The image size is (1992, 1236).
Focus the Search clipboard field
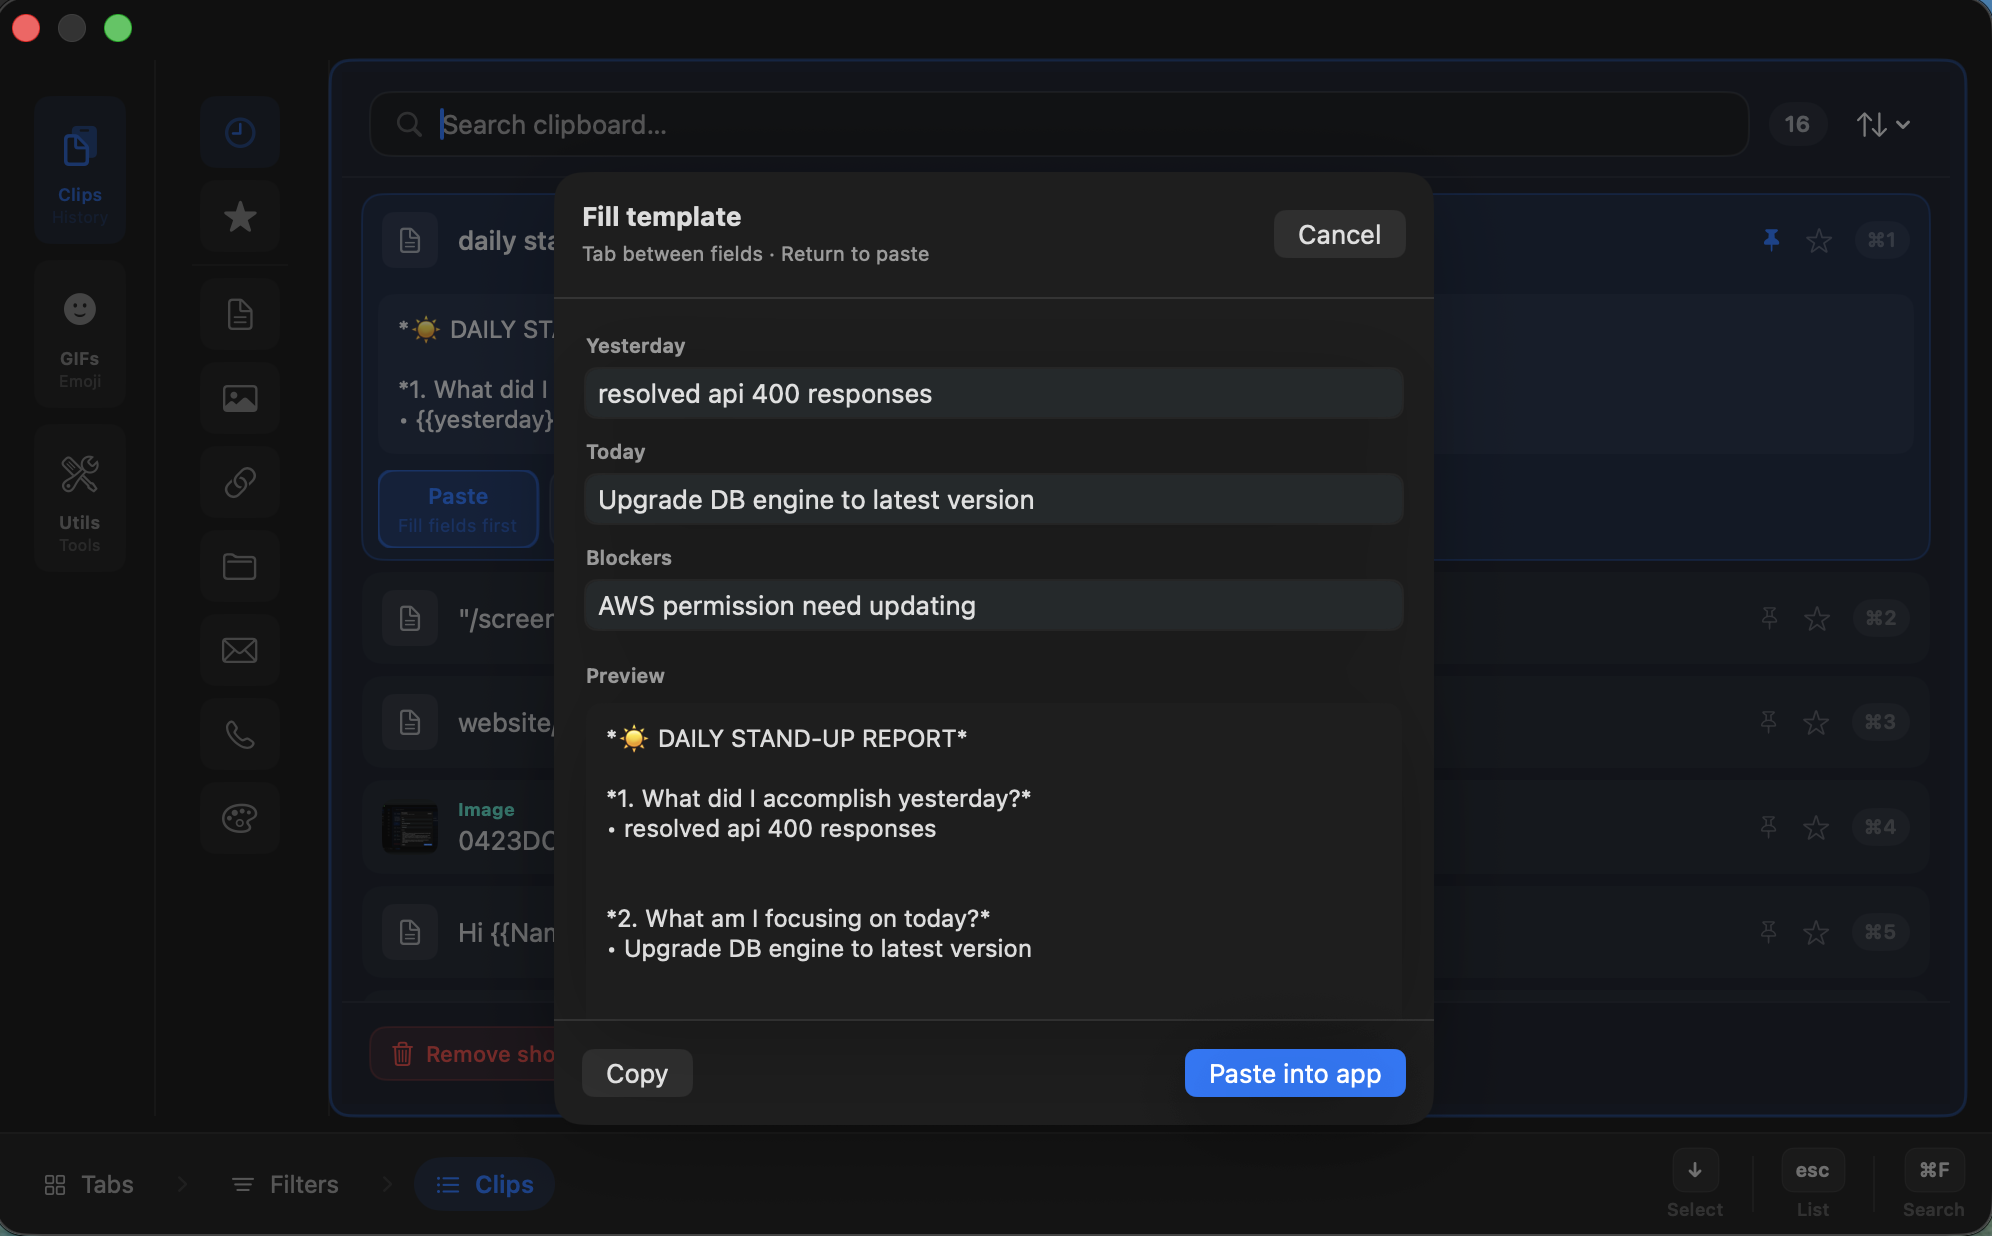[1058, 124]
